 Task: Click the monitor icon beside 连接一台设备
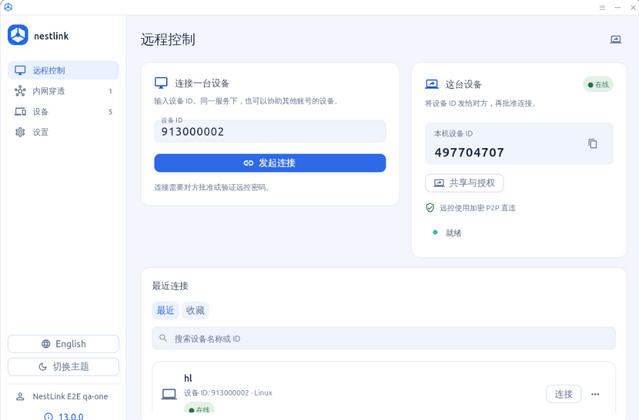click(161, 83)
